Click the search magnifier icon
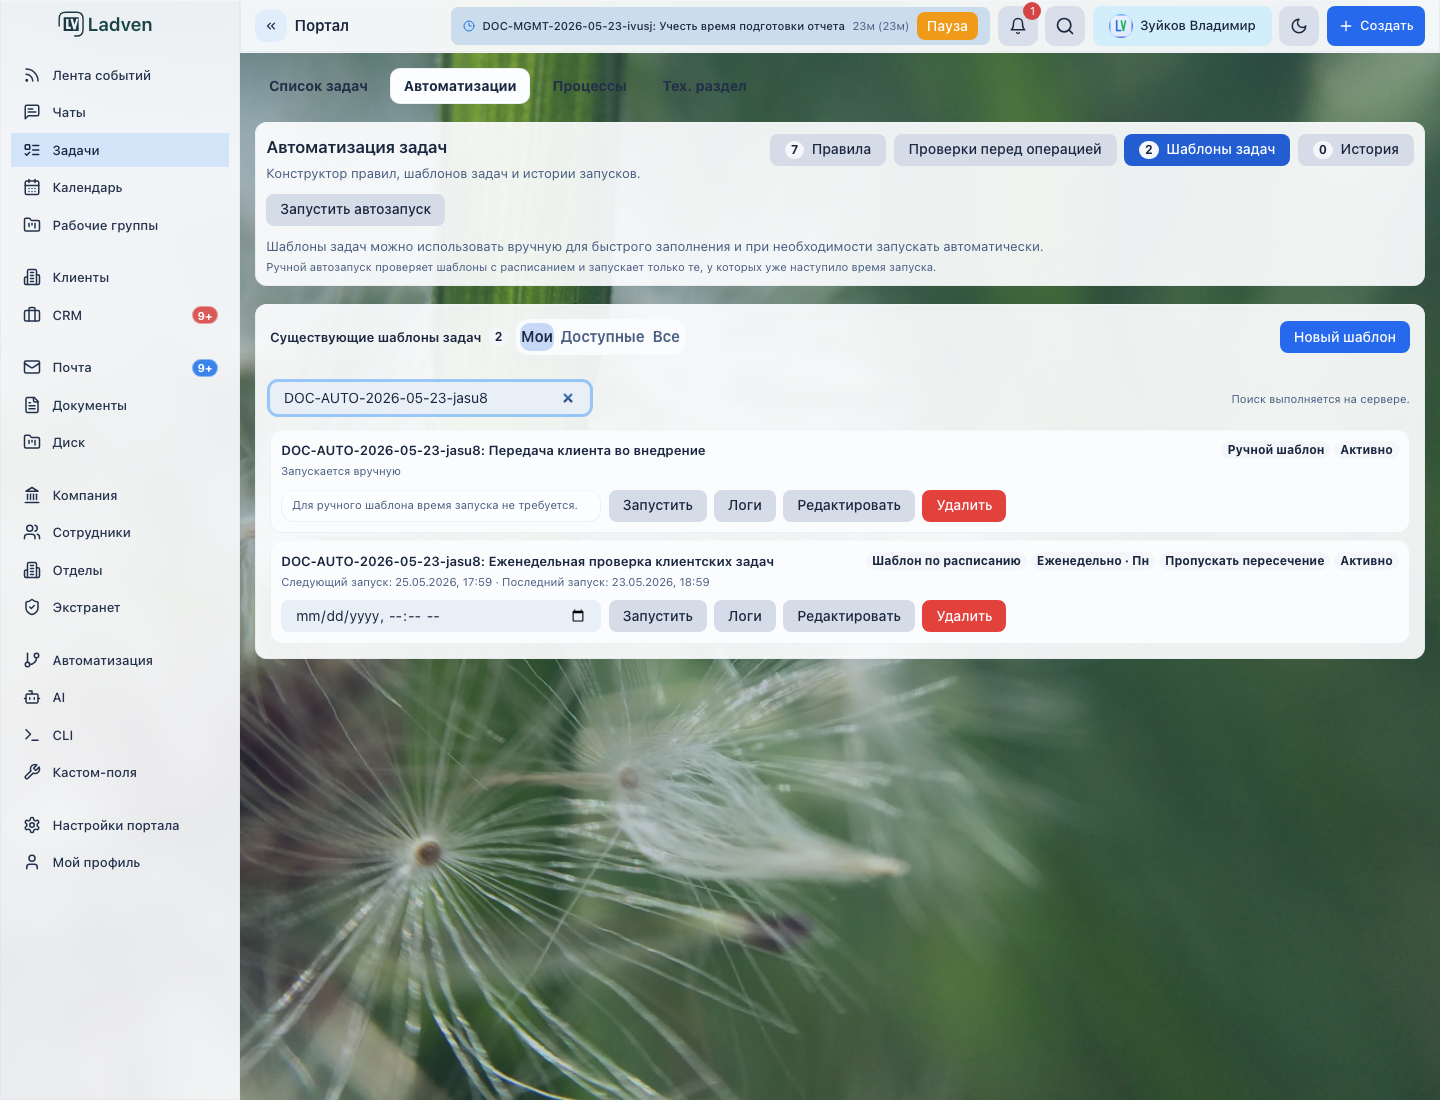1440x1100 pixels. [x=1065, y=26]
